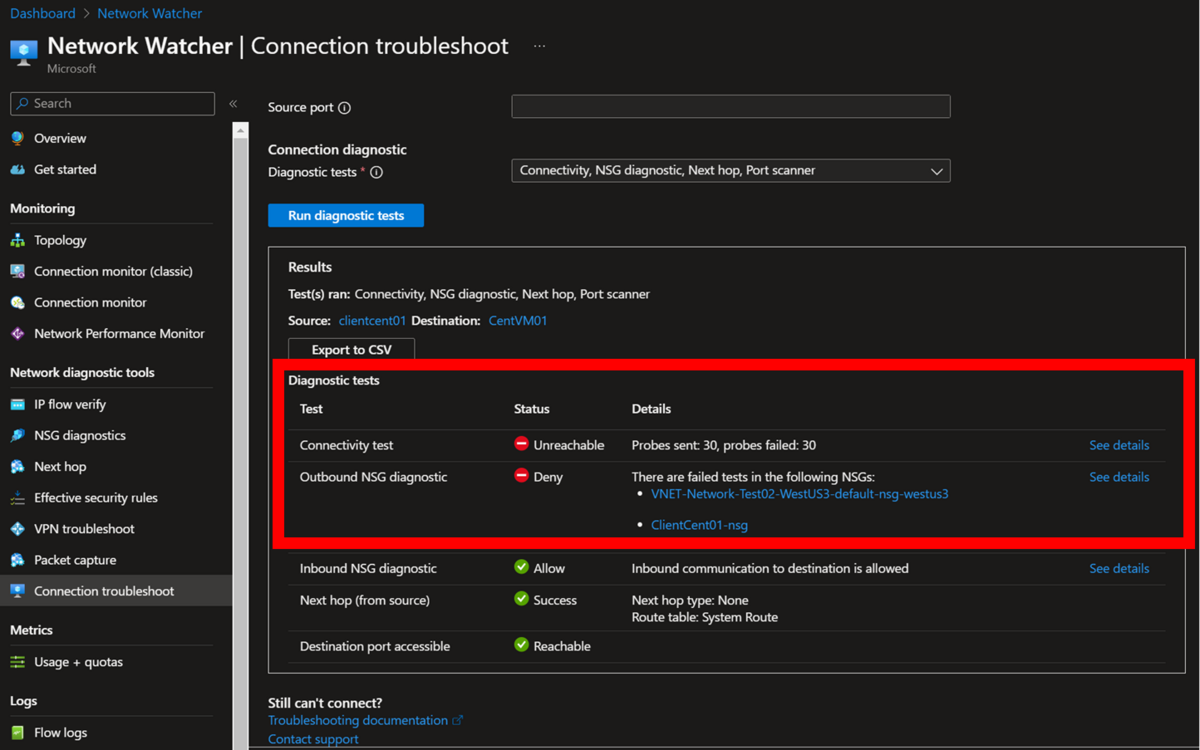Click the Get started cloud icon

17,169
